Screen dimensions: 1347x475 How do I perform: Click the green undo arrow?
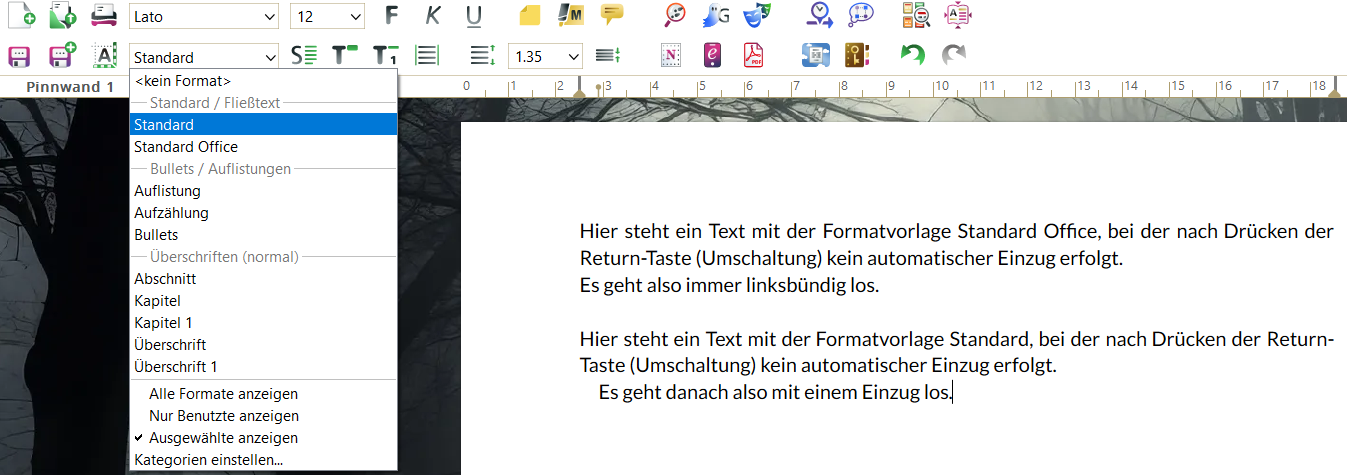coord(912,56)
